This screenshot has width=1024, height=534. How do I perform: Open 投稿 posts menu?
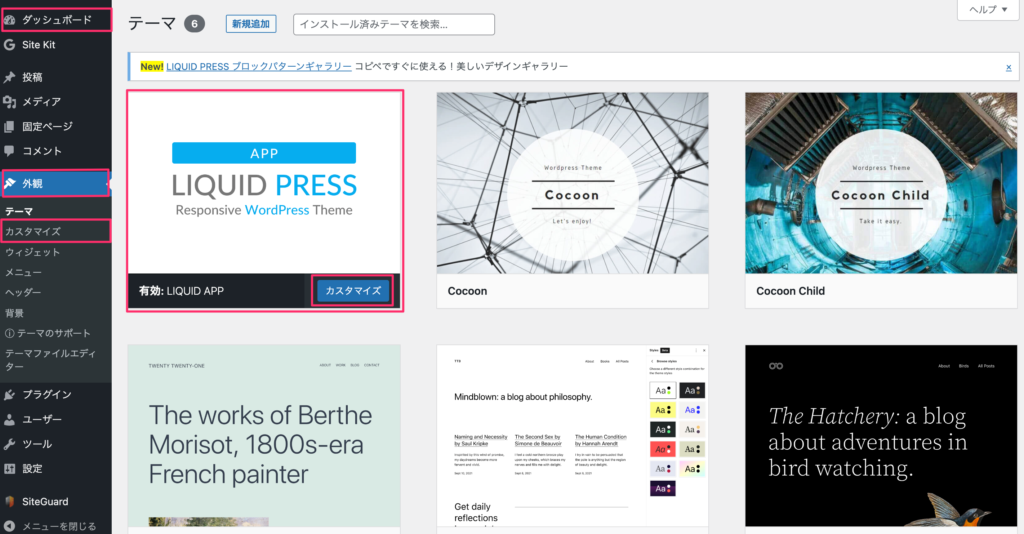(x=56, y=77)
